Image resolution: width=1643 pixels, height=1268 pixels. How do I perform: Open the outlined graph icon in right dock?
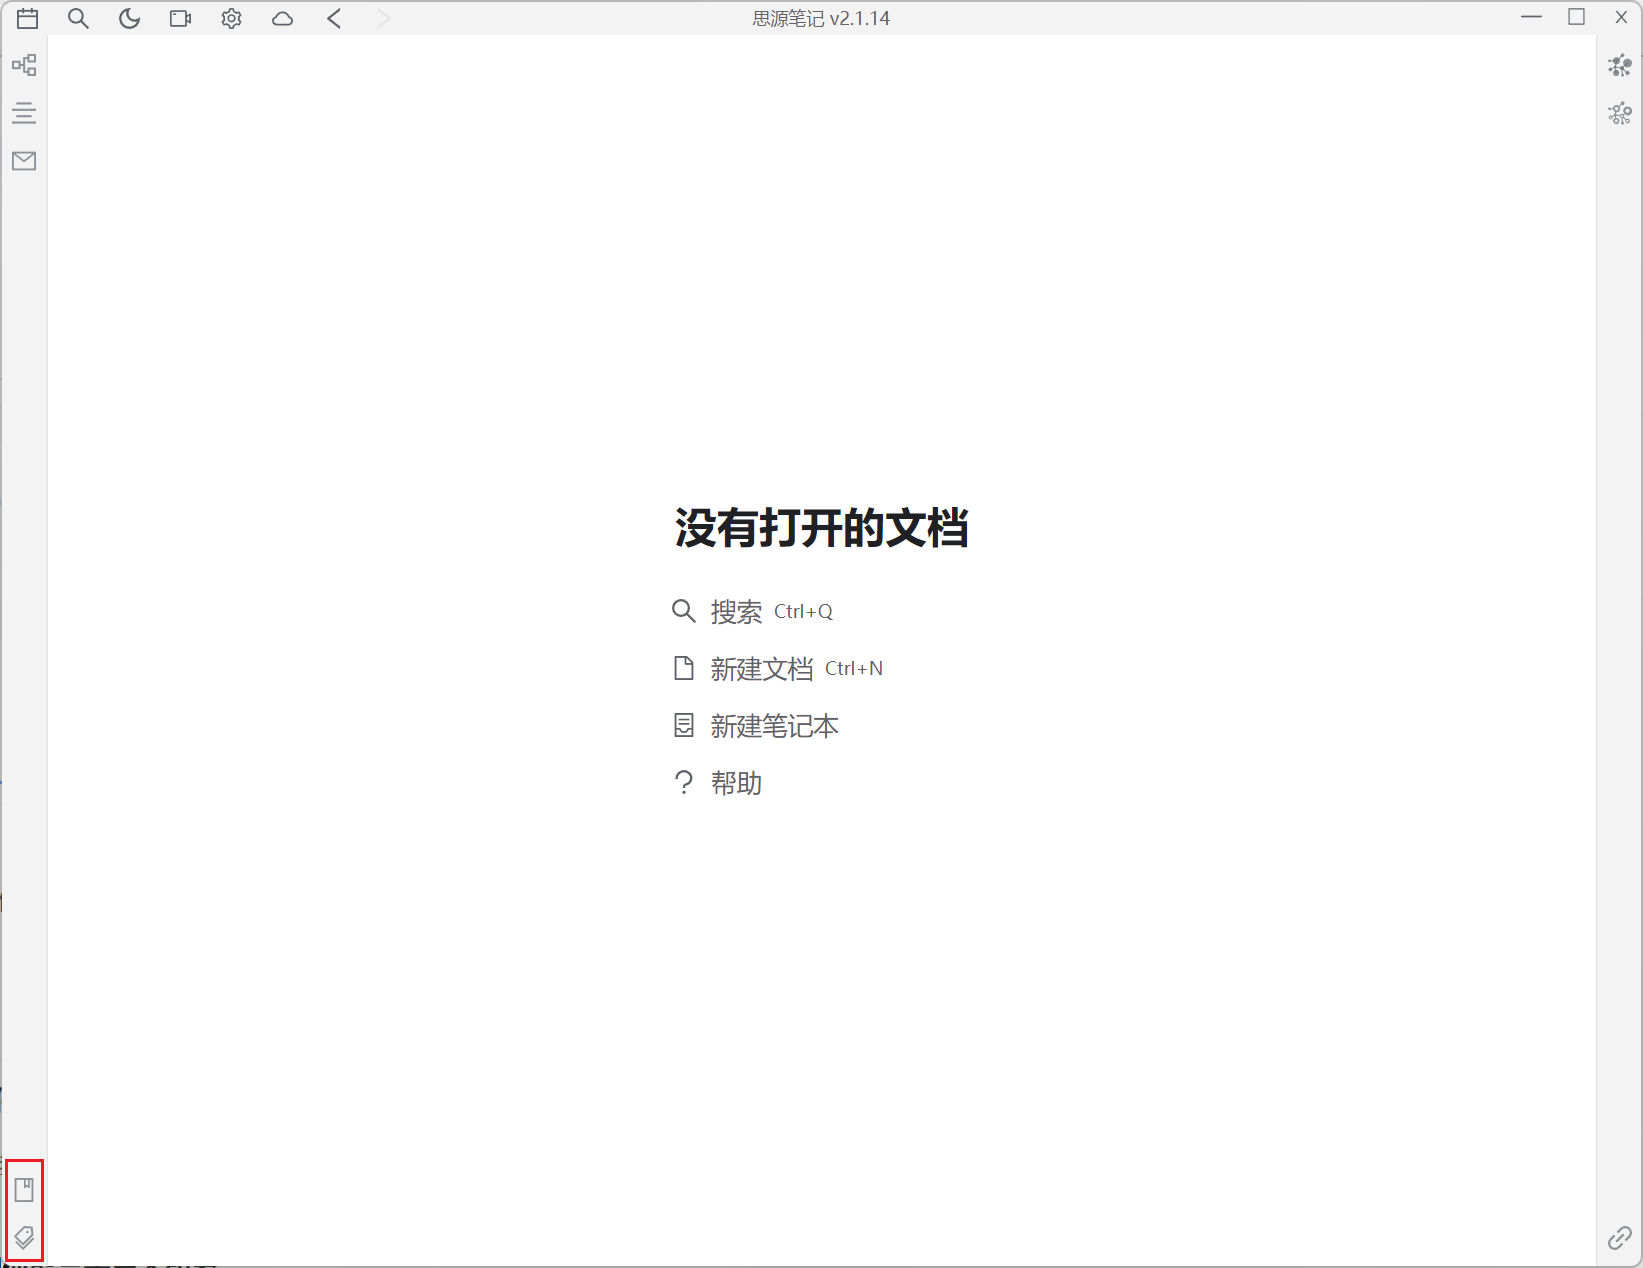click(x=1620, y=113)
